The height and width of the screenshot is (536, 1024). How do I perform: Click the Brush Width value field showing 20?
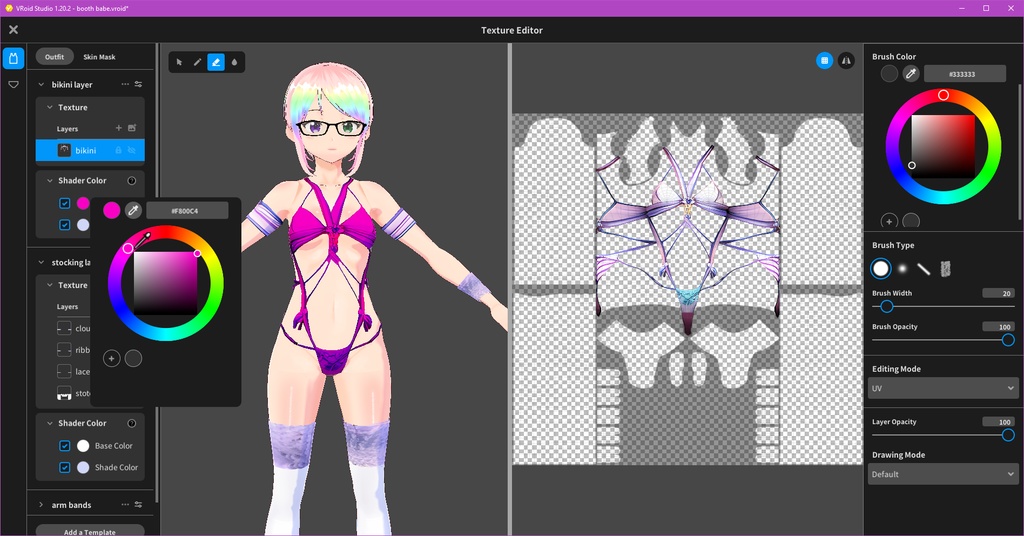tap(999, 293)
